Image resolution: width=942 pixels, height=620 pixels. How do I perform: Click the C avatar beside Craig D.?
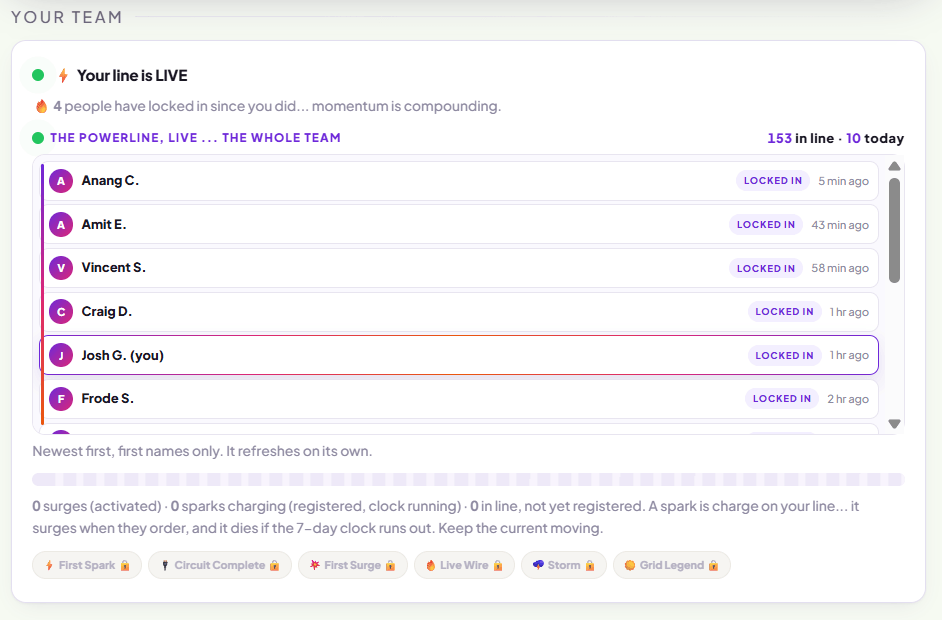pyautogui.click(x=61, y=312)
